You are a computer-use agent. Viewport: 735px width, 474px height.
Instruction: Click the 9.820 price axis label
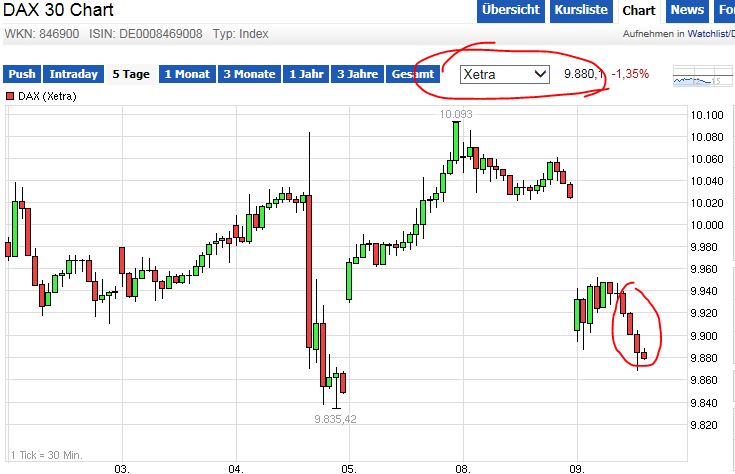pyautogui.click(x=704, y=425)
